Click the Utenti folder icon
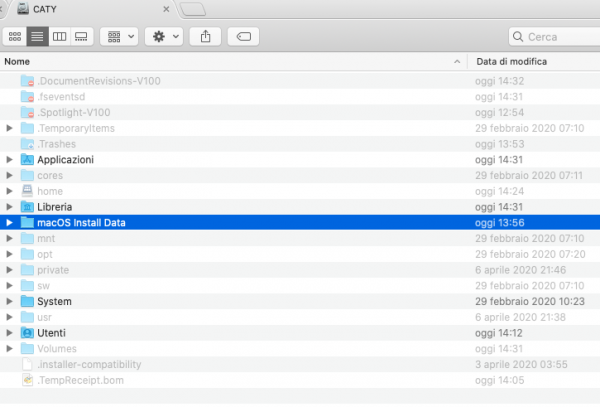Viewport: 600px width, 407px height. (x=27, y=333)
